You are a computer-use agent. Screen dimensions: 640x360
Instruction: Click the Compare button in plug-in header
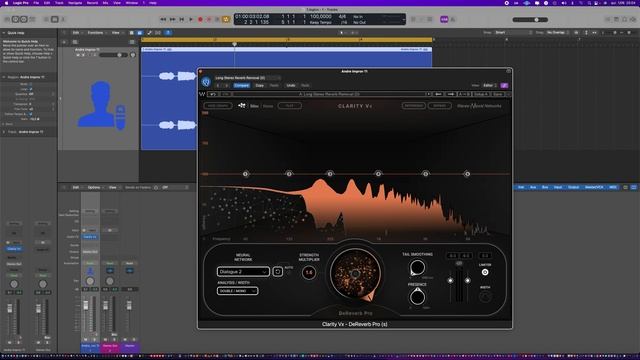(x=242, y=85)
